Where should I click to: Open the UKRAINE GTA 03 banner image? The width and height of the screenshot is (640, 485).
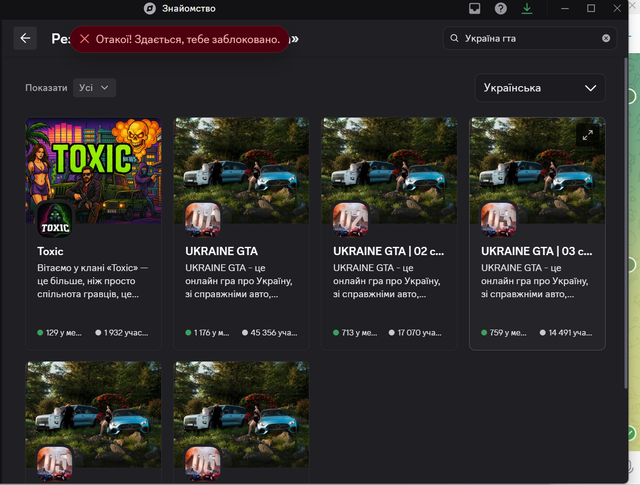click(x=537, y=171)
